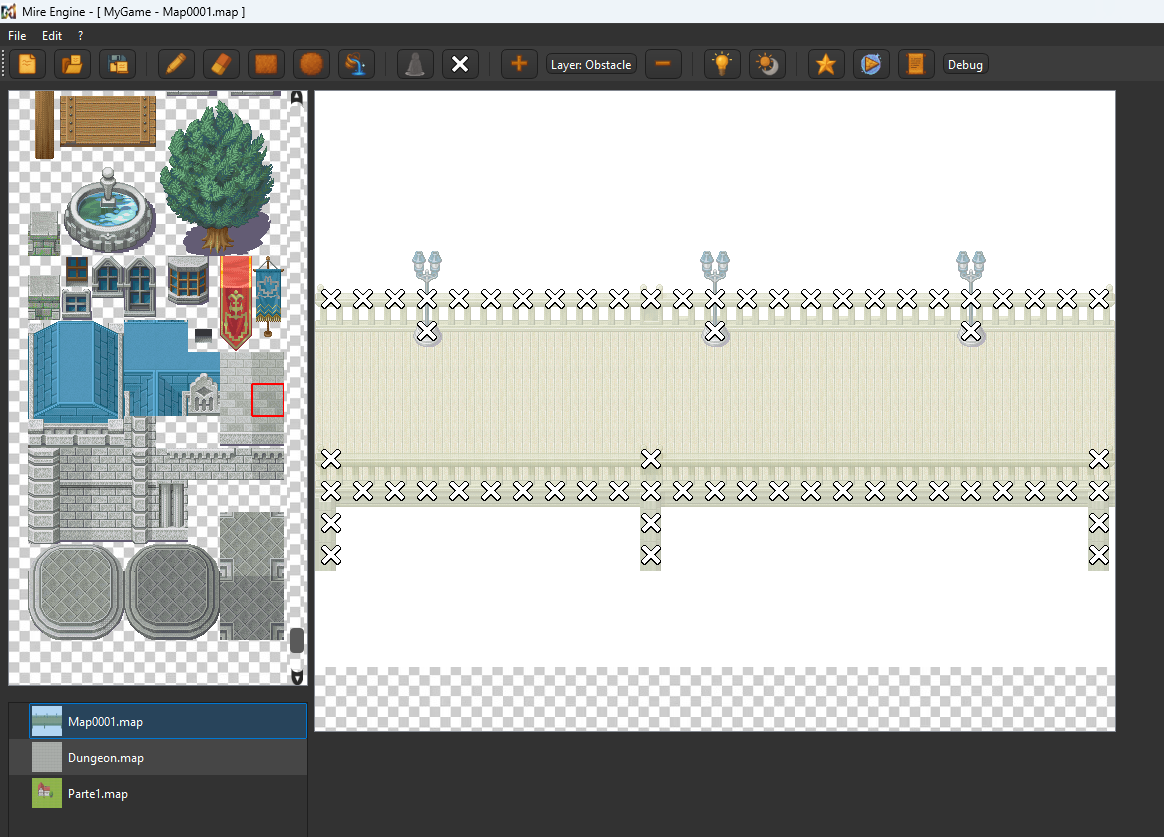Click the tileset scroll down arrow
The height and width of the screenshot is (837, 1164).
(x=297, y=677)
